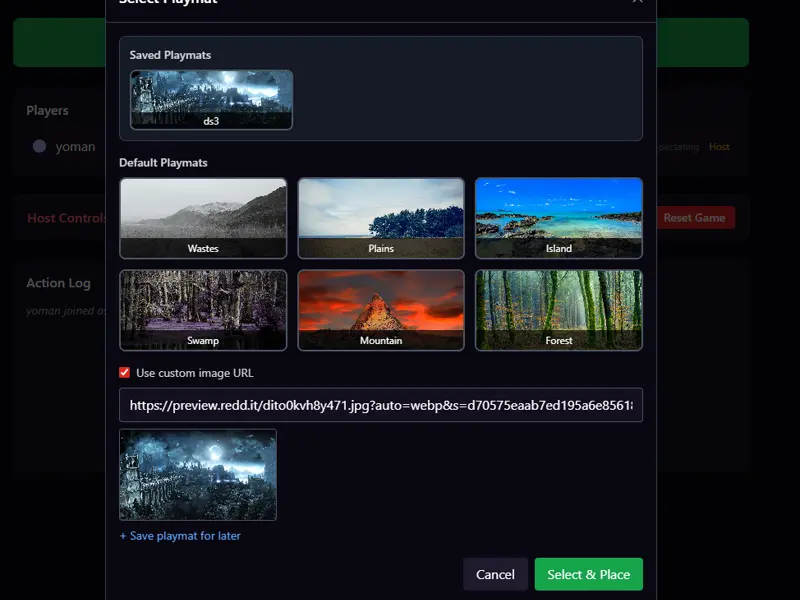Screen dimensions: 800x600
Task: Choose the Mountain default playmat
Action: (381, 310)
